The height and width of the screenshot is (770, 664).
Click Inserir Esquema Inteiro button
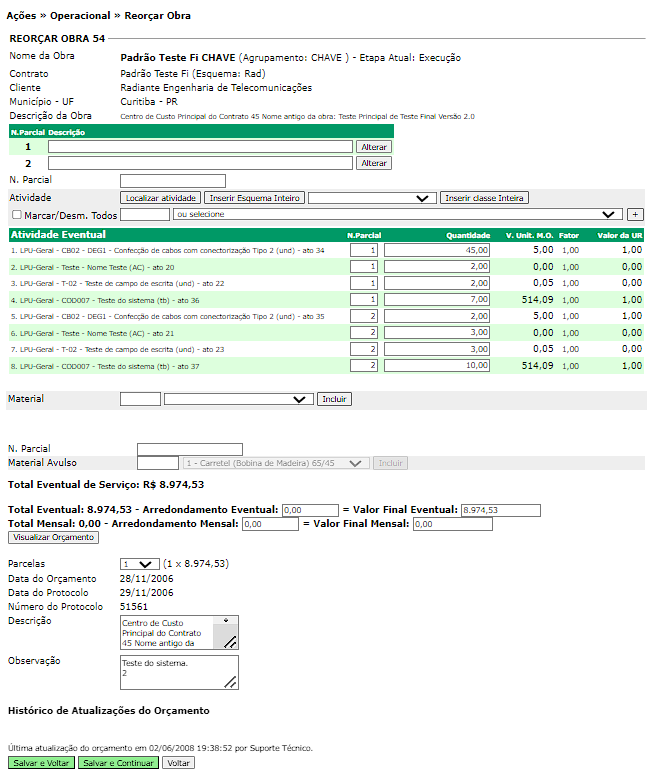[x=255, y=198]
